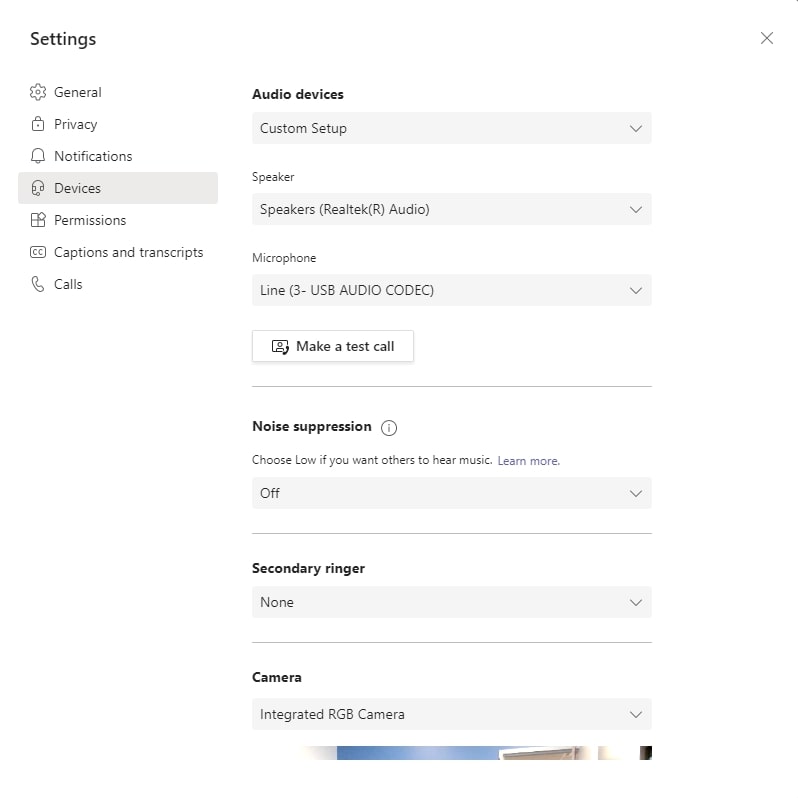This screenshot has height=798, width=798.
Task: Click the Privacy lock icon
Action: click(38, 124)
